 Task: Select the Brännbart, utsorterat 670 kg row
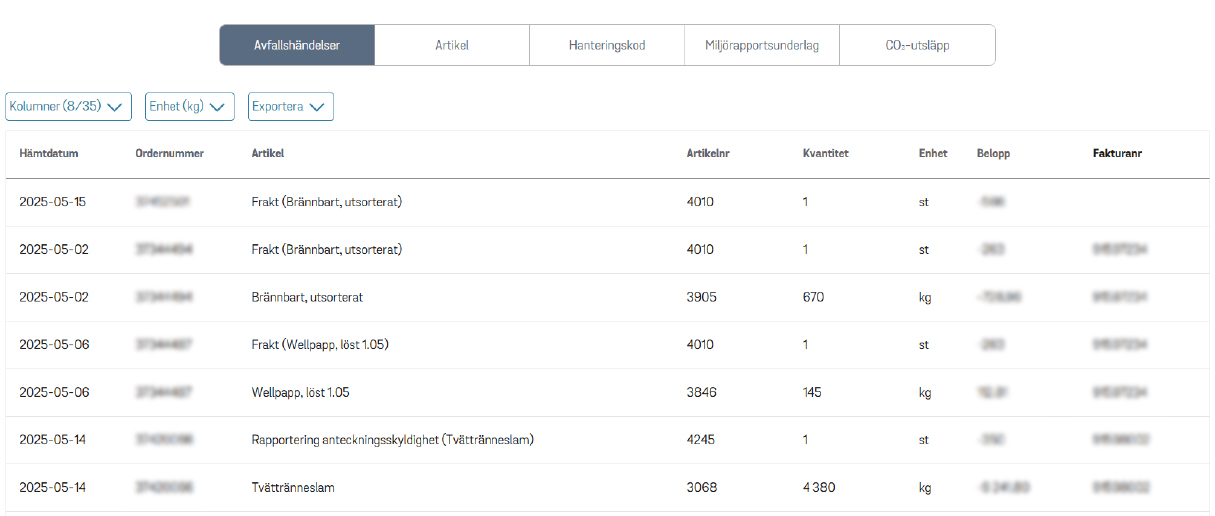(307, 298)
